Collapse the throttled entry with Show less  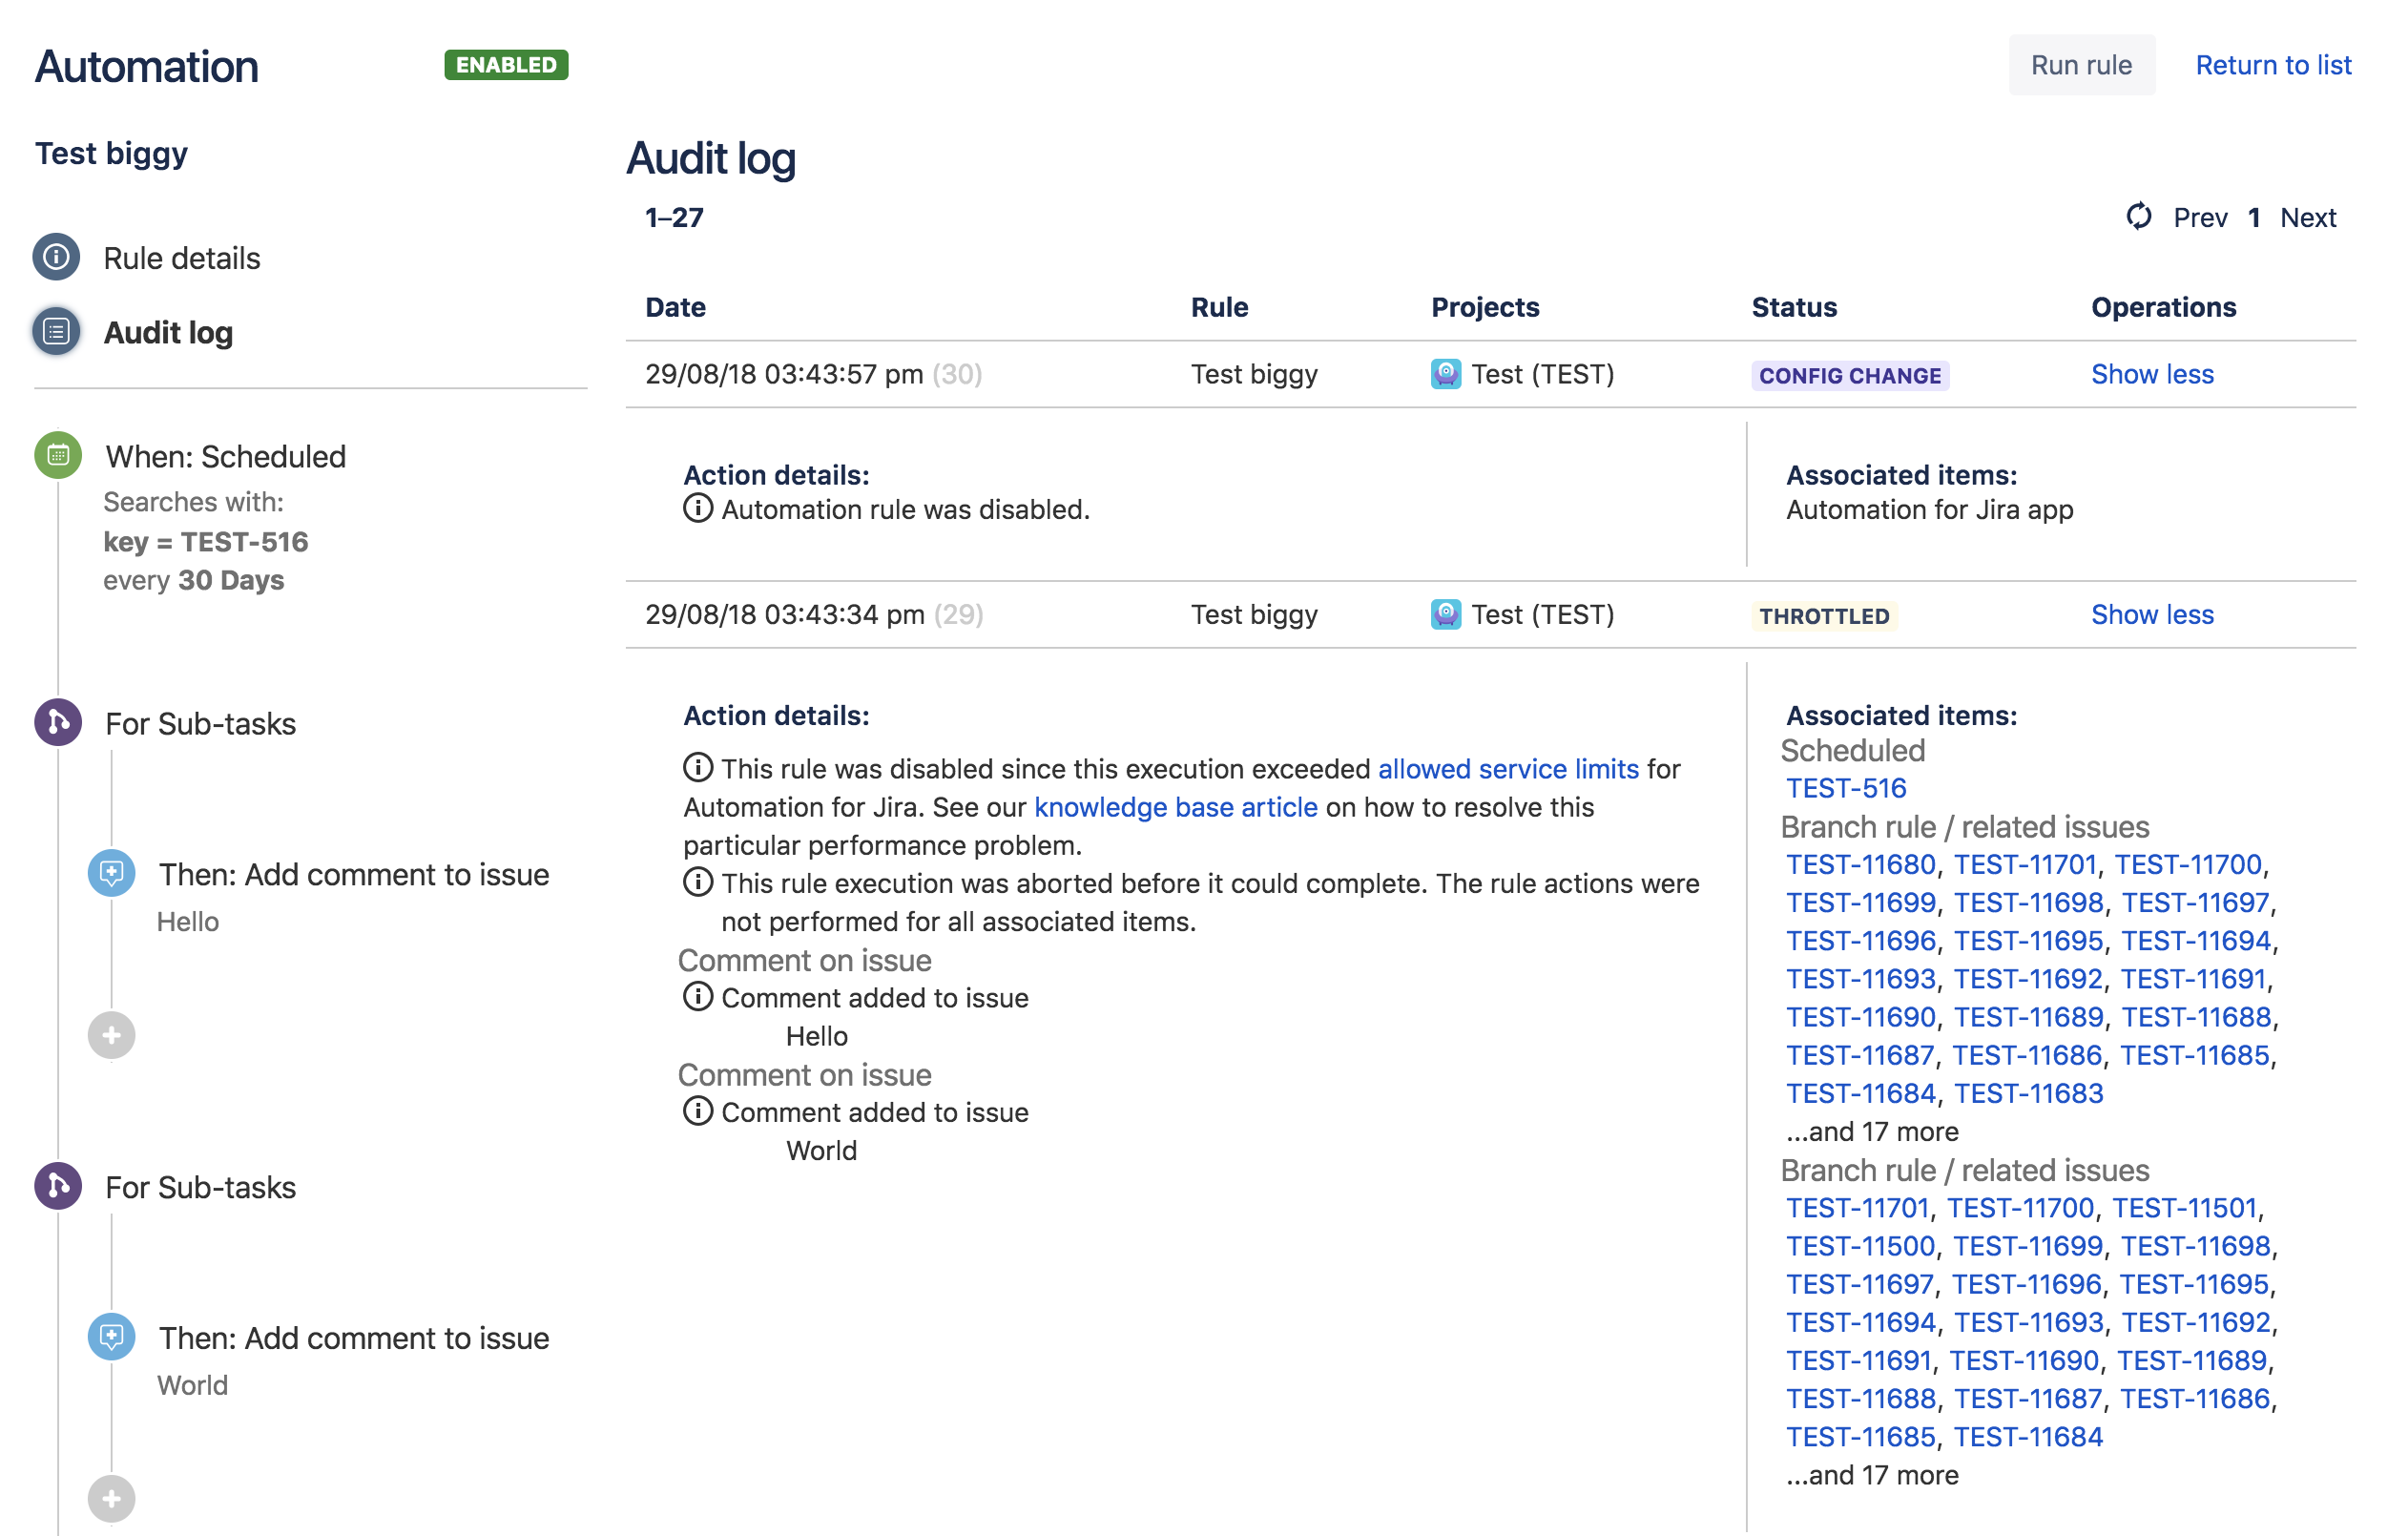[x=2150, y=614]
